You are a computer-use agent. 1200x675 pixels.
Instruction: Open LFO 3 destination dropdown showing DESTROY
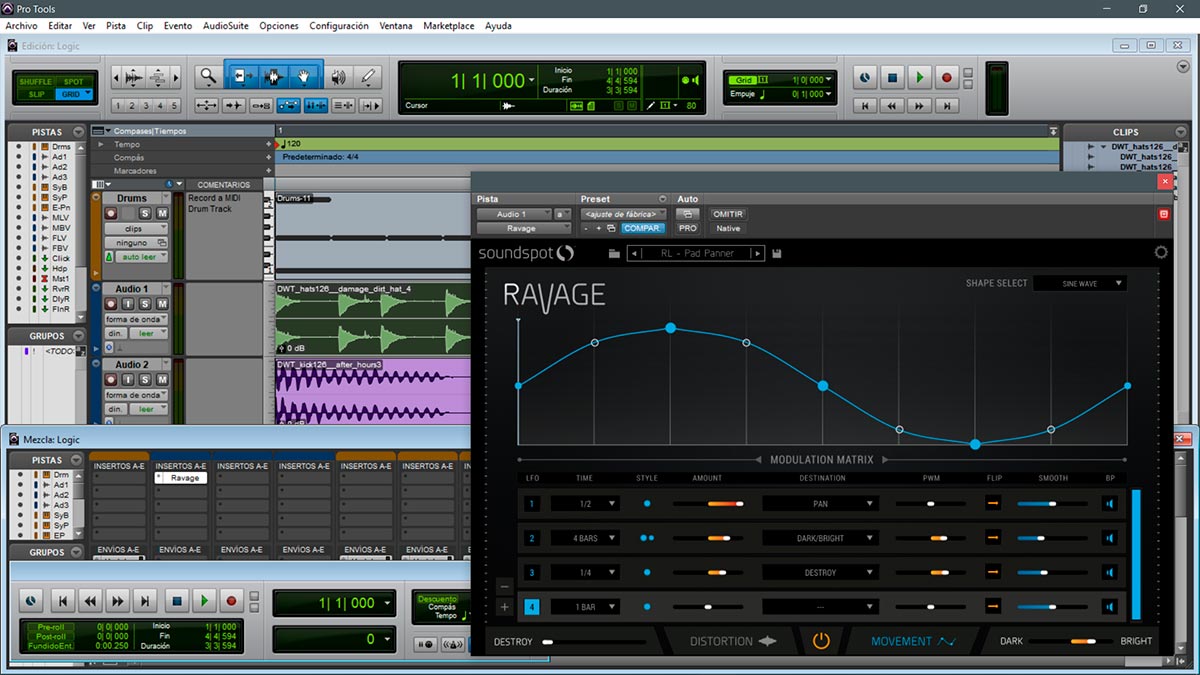(x=820, y=573)
